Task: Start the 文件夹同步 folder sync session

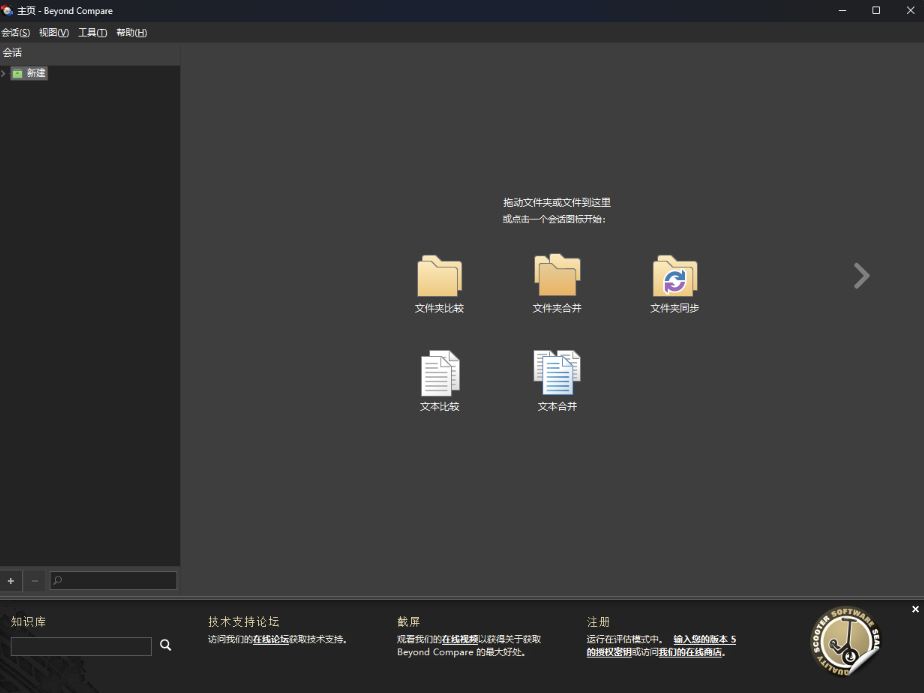Action: coord(675,284)
